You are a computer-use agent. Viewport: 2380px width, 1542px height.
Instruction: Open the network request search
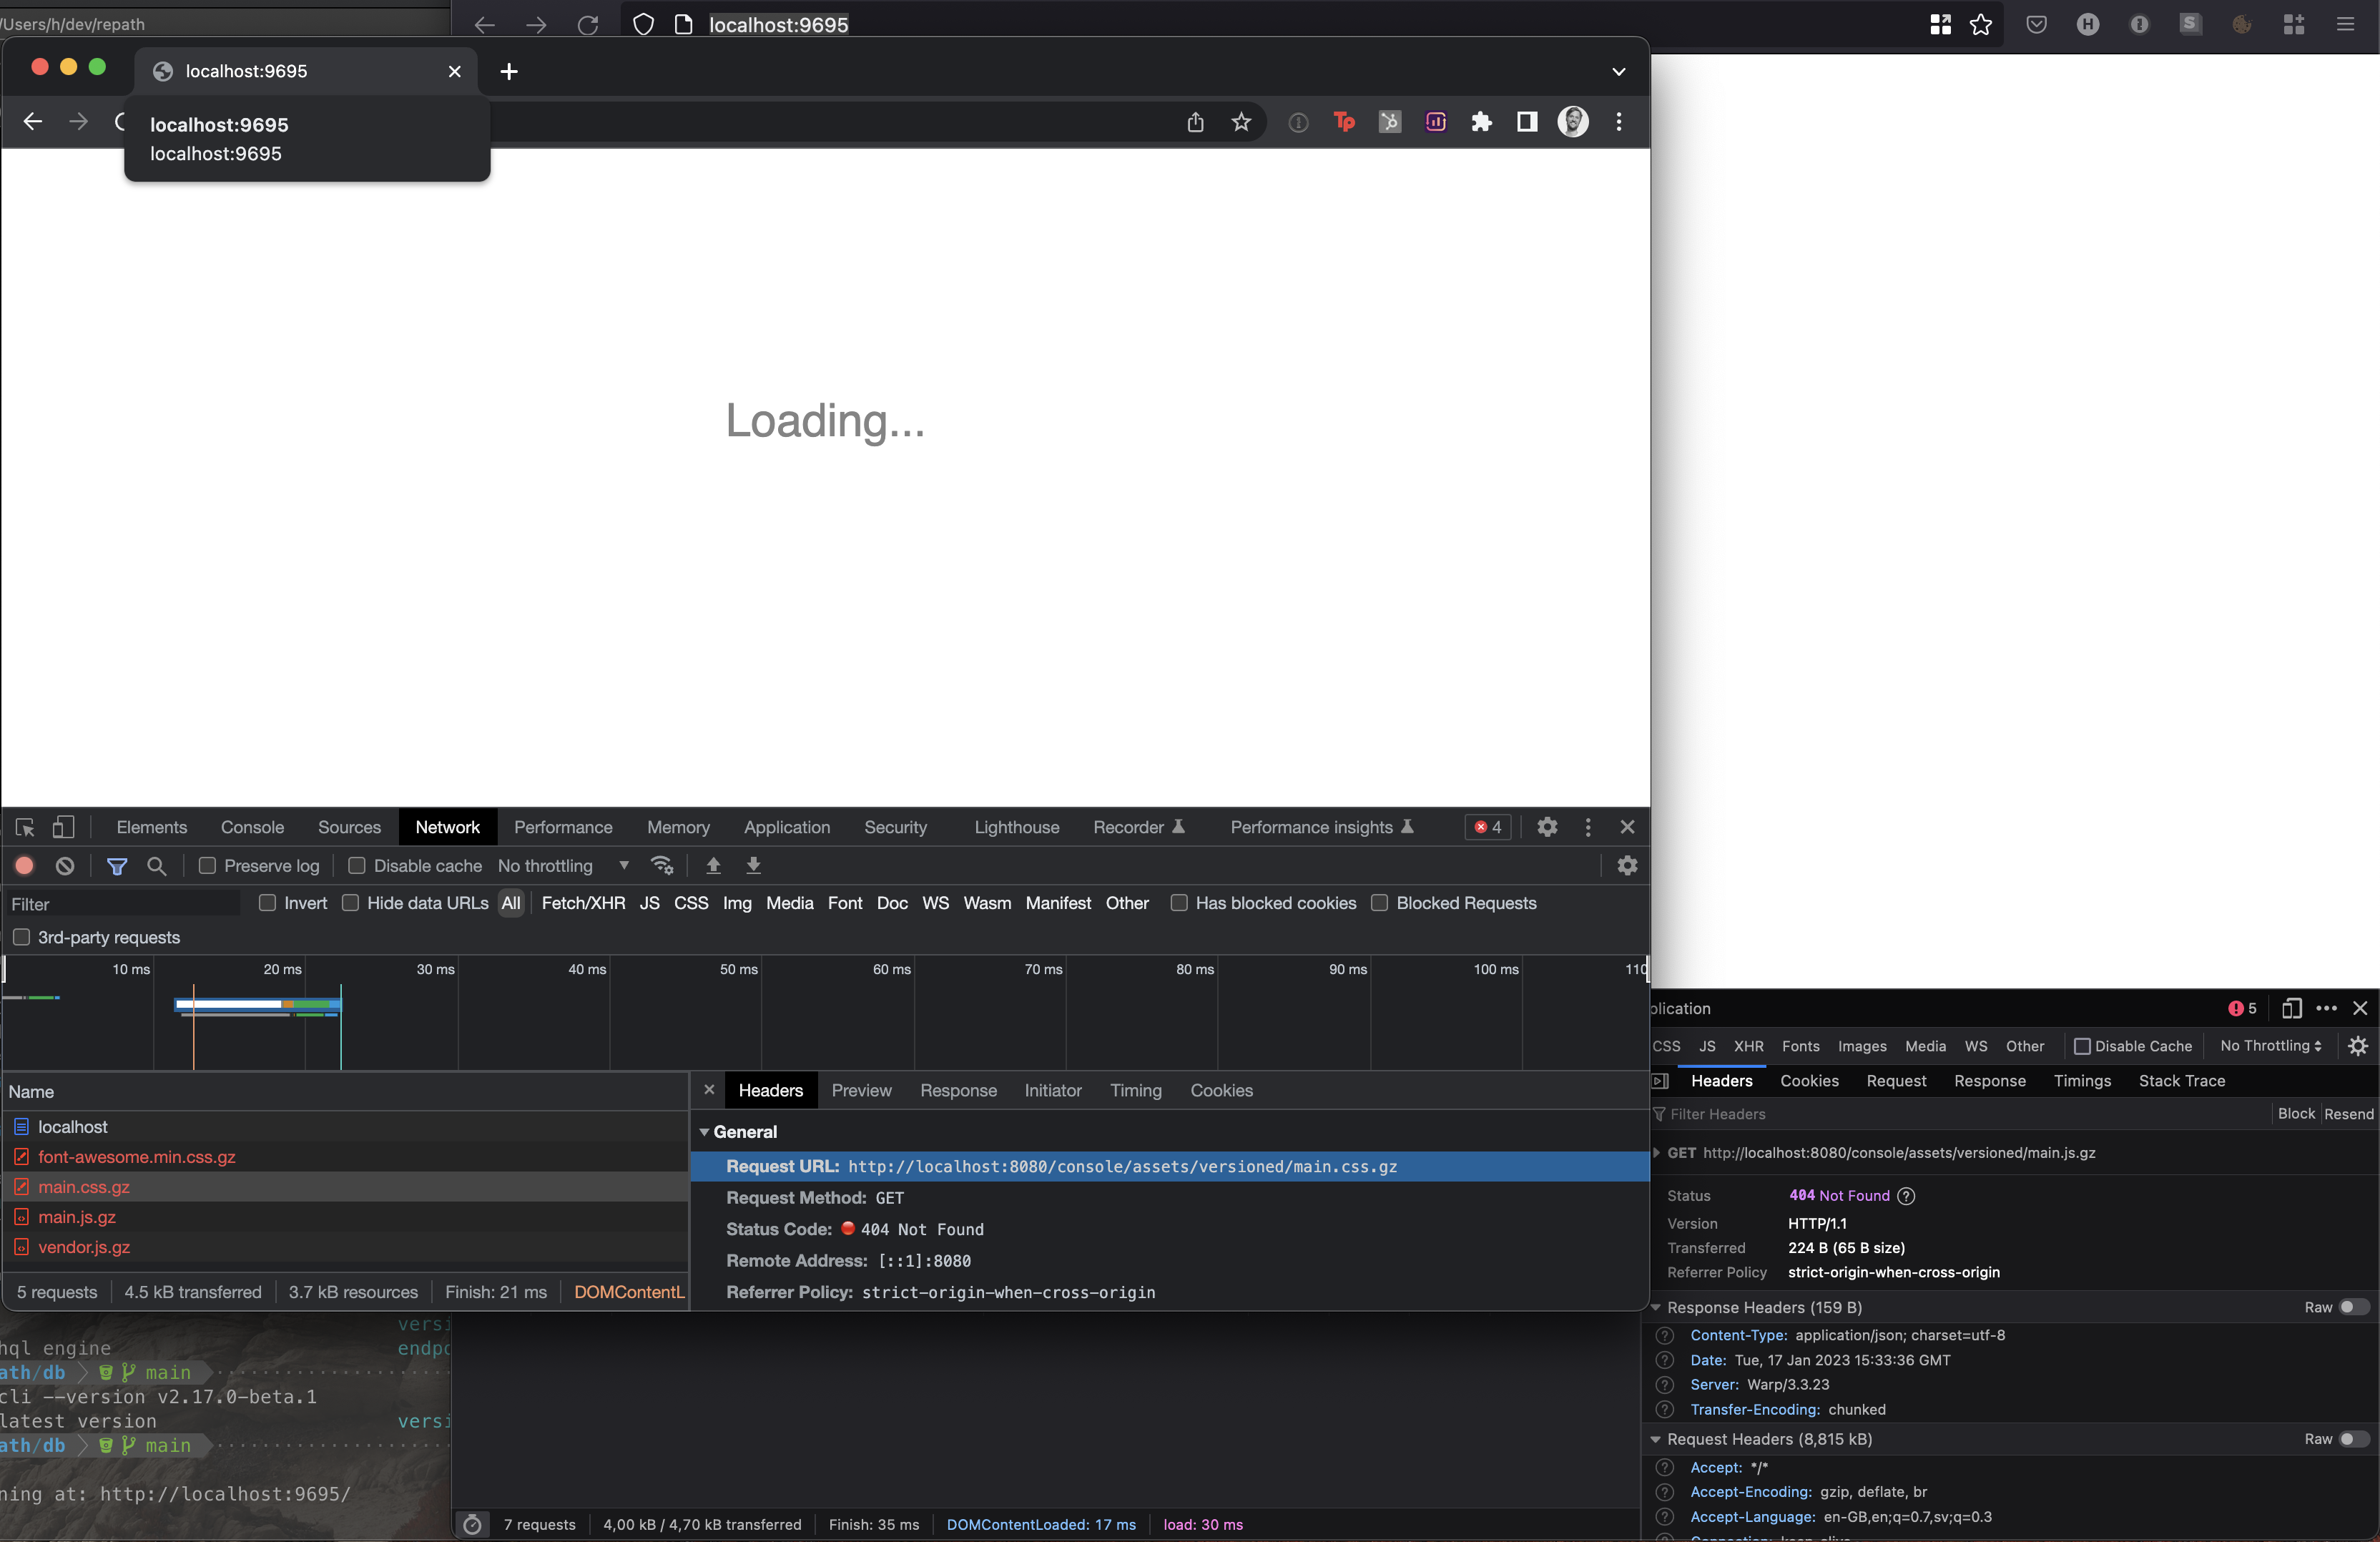click(156, 866)
